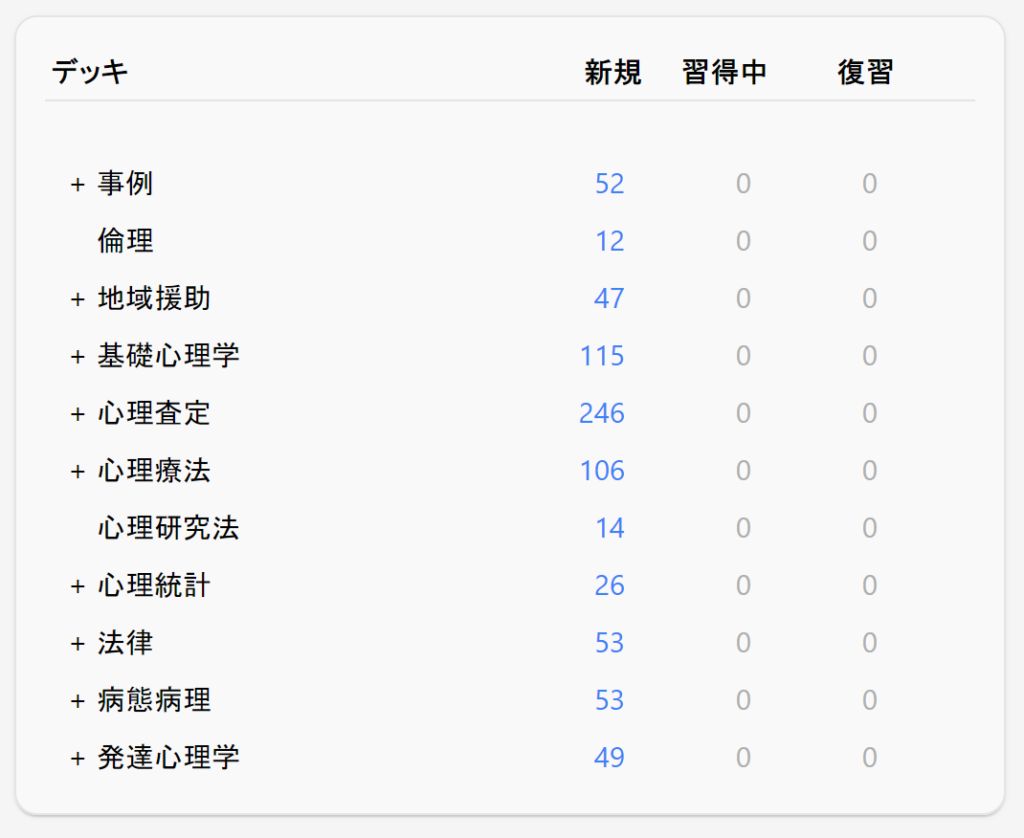
Task: Open the 事例 deck name
Action: click(x=125, y=184)
